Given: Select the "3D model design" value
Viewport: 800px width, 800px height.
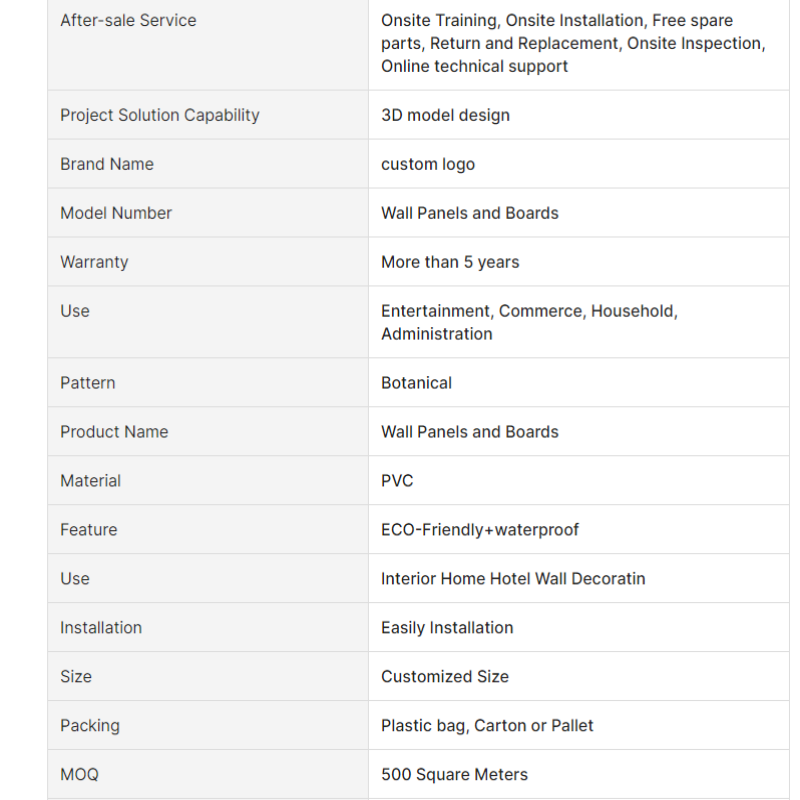Looking at the screenshot, I should point(445,115).
